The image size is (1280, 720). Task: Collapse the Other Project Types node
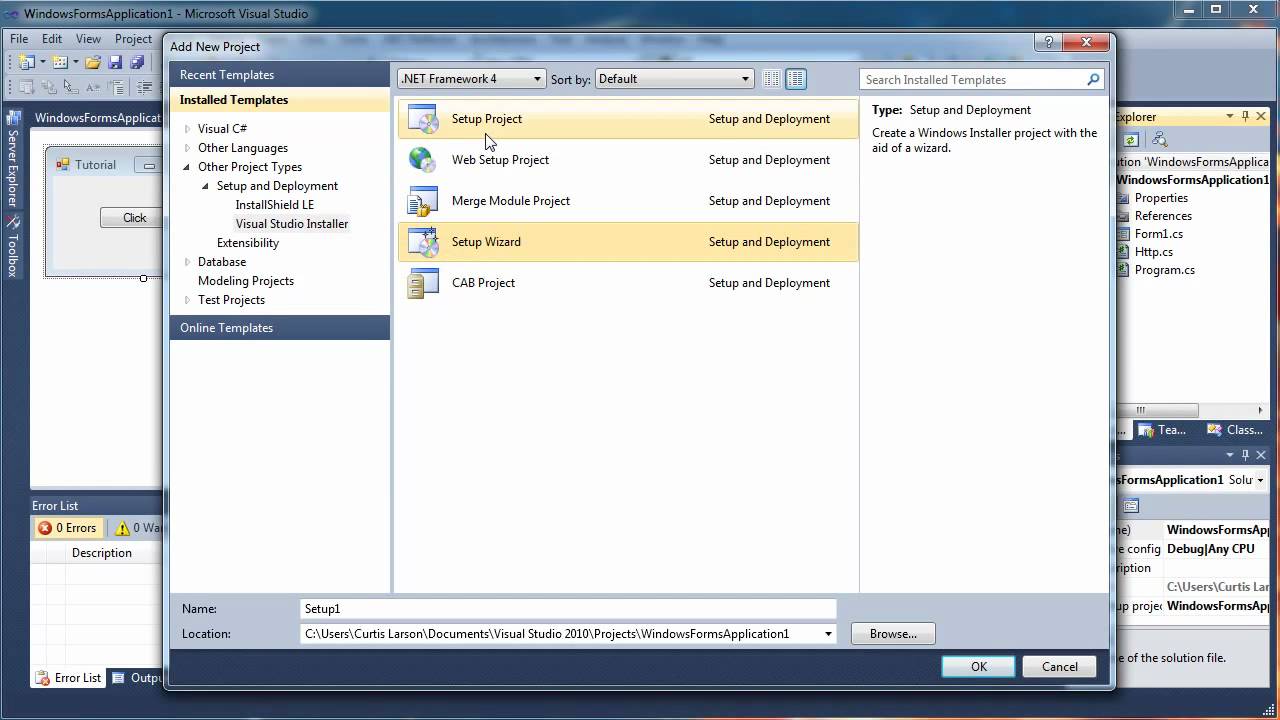click(x=187, y=167)
